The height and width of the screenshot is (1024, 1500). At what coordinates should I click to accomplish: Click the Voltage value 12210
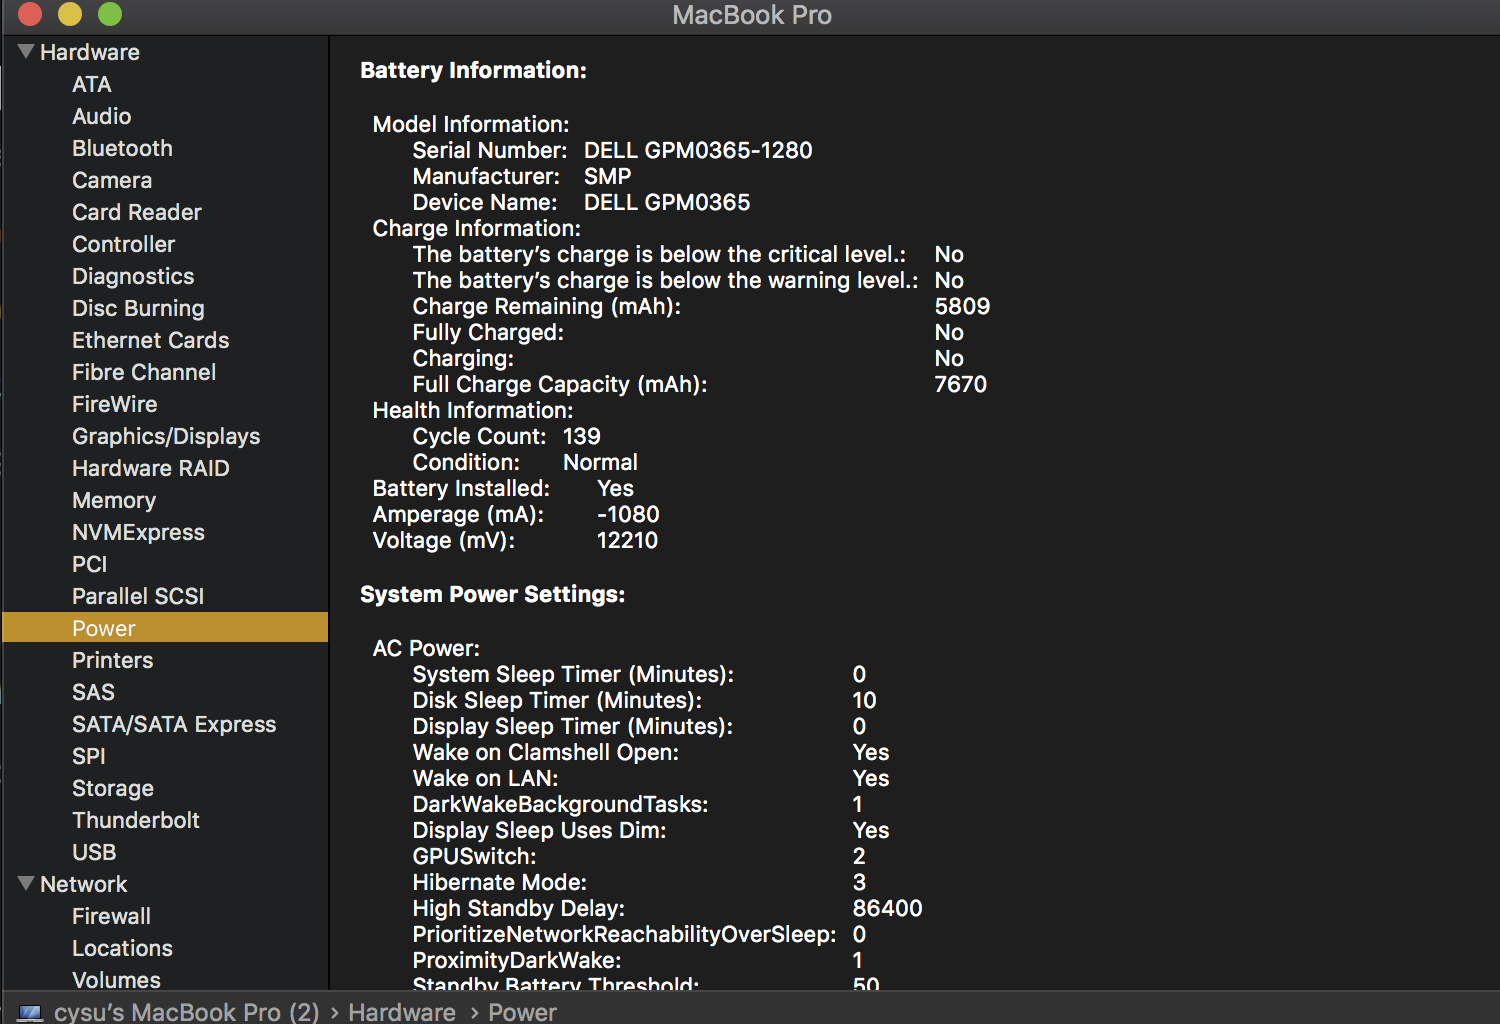pos(627,540)
